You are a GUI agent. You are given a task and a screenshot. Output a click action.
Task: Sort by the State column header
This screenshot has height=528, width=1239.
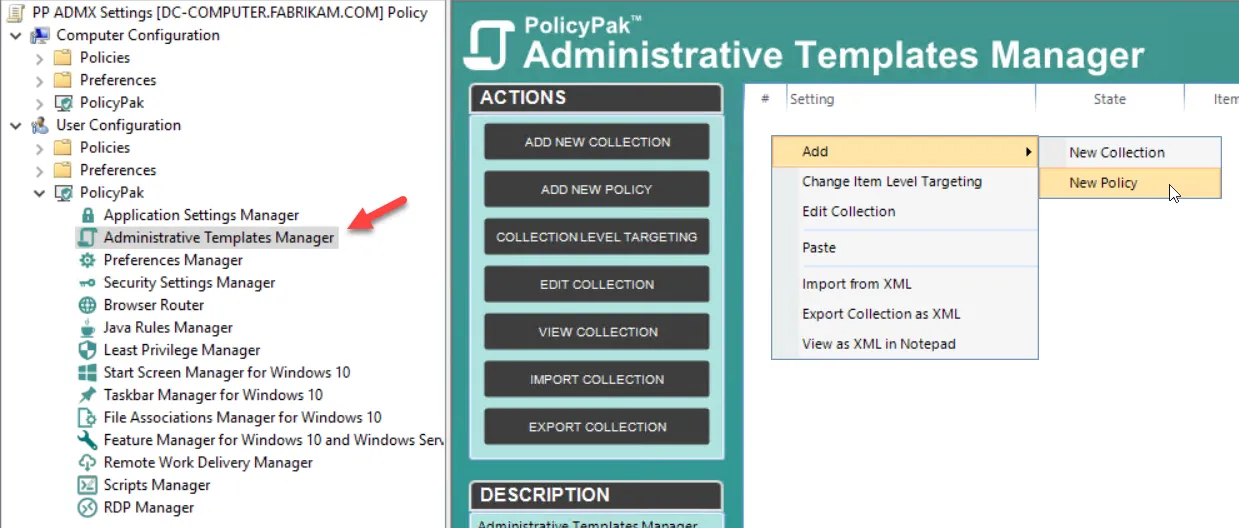[x=1110, y=99]
